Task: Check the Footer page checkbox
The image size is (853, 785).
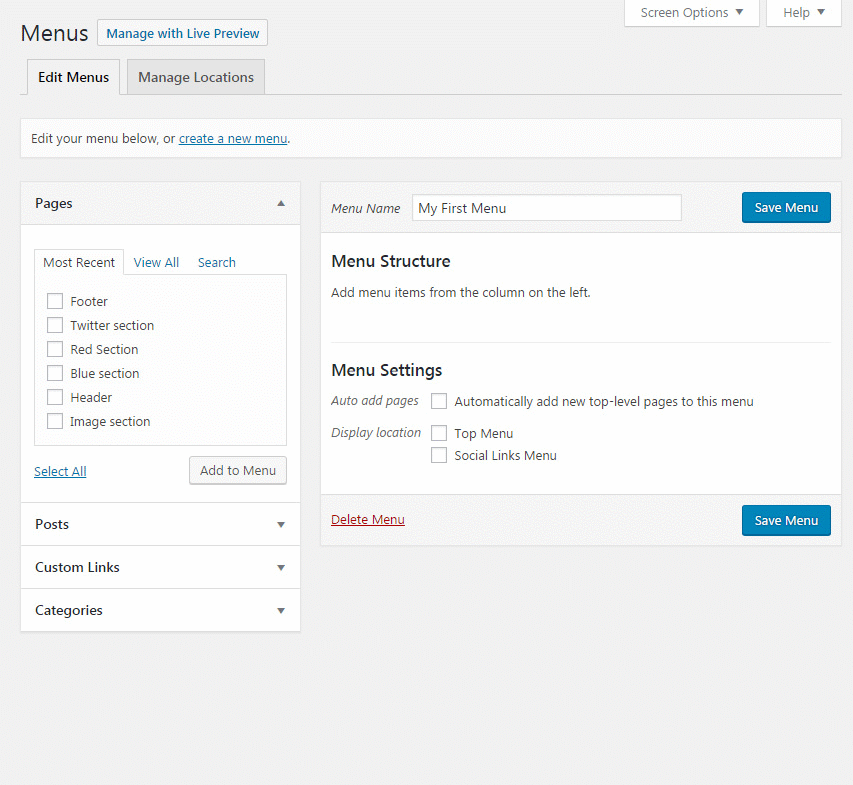Action: coord(55,301)
